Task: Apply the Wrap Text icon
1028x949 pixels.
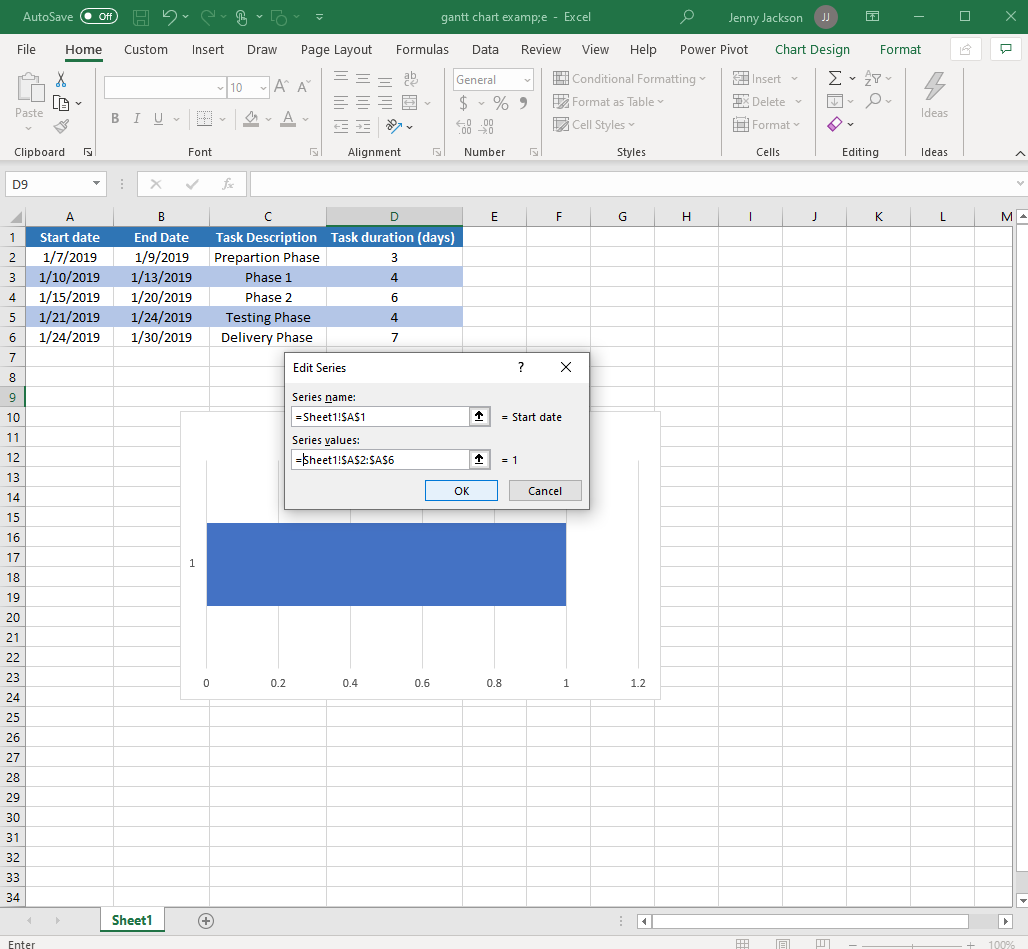Action: [x=409, y=78]
